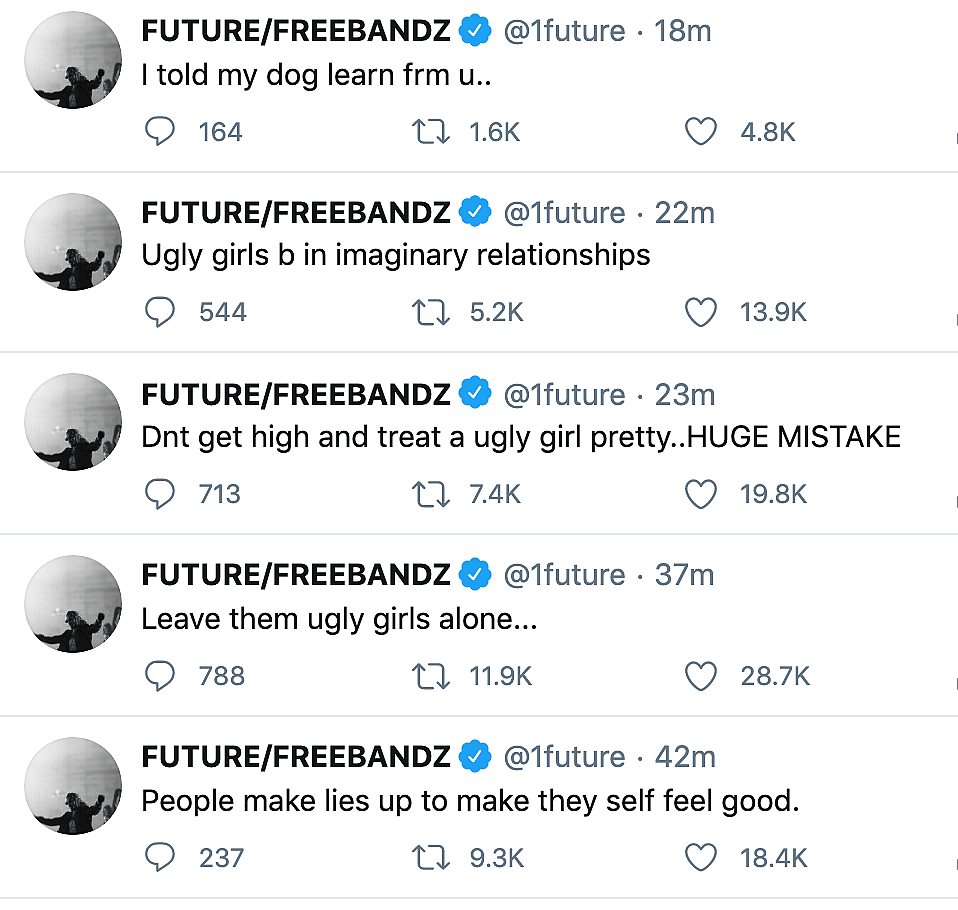Viewport: 958px width, 910px height.
Task: Reply to the "Leave them ugly girls alone" tweet
Action: 161,676
